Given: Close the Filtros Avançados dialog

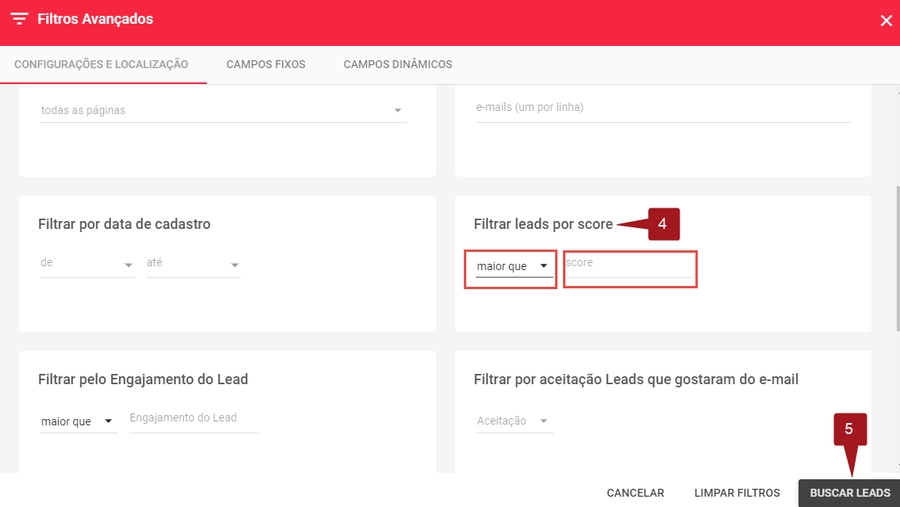Looking at the screenshot, I should [x=885, y=21].
